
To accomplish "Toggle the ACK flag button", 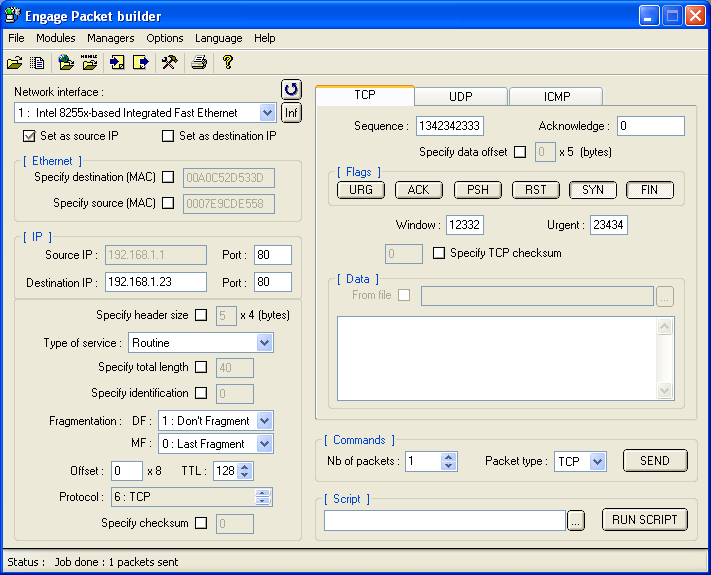I will coord(419,190).
